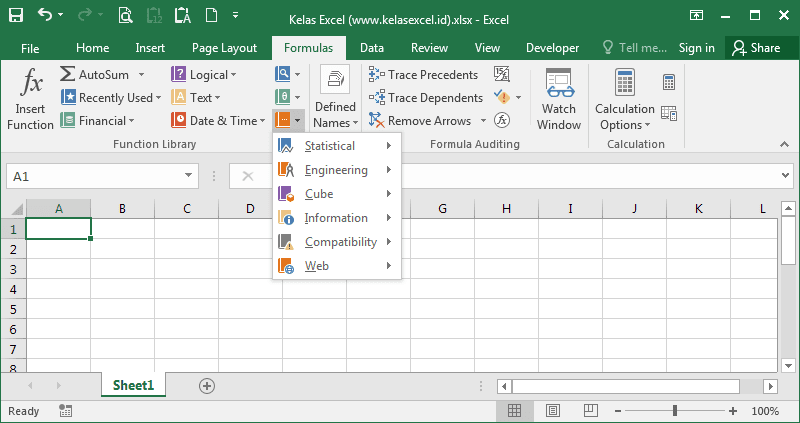
Task: Switch to Normal view icon
Action: pos(514,411)
